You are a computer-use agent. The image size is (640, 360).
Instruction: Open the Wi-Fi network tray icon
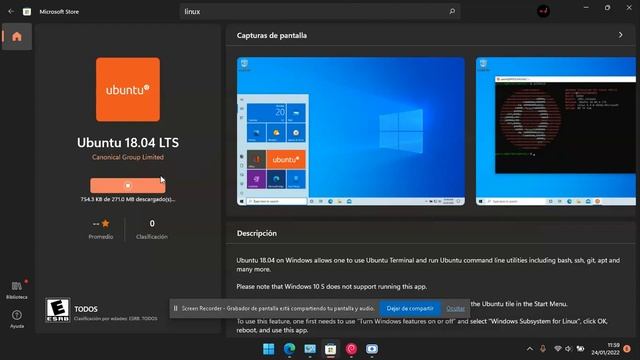click(x=558, y=349)
